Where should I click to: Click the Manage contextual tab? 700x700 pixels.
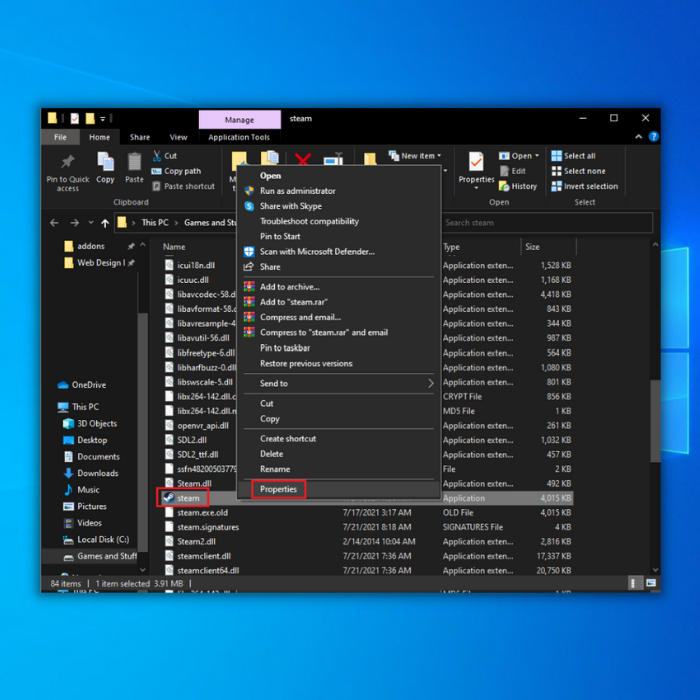click(239, 120)
